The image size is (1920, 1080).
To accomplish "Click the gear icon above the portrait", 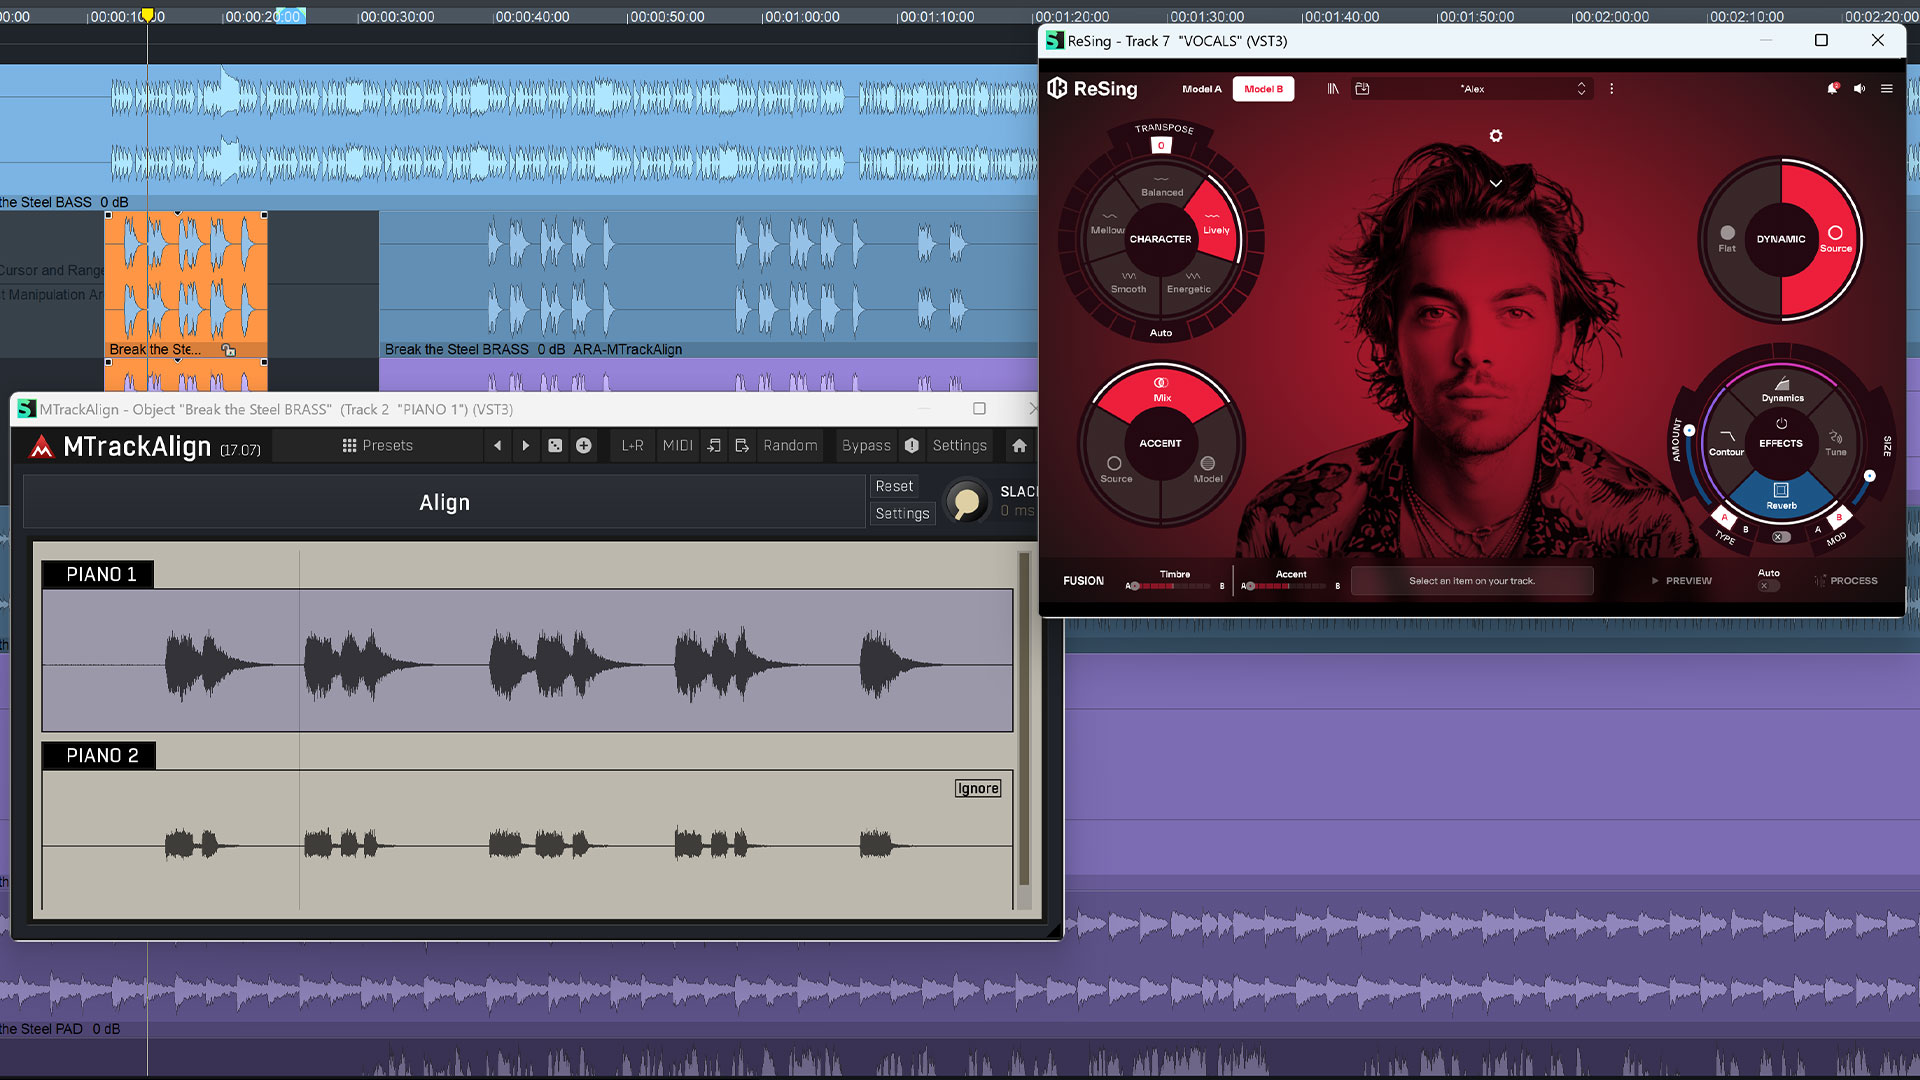I will (x=1496, y=136).
